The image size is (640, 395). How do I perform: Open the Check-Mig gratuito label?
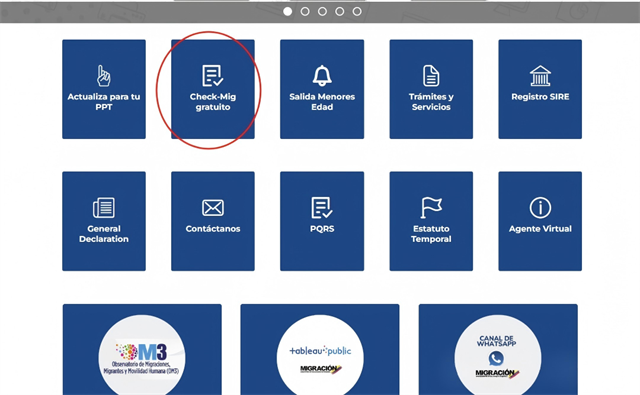point(213,102)
